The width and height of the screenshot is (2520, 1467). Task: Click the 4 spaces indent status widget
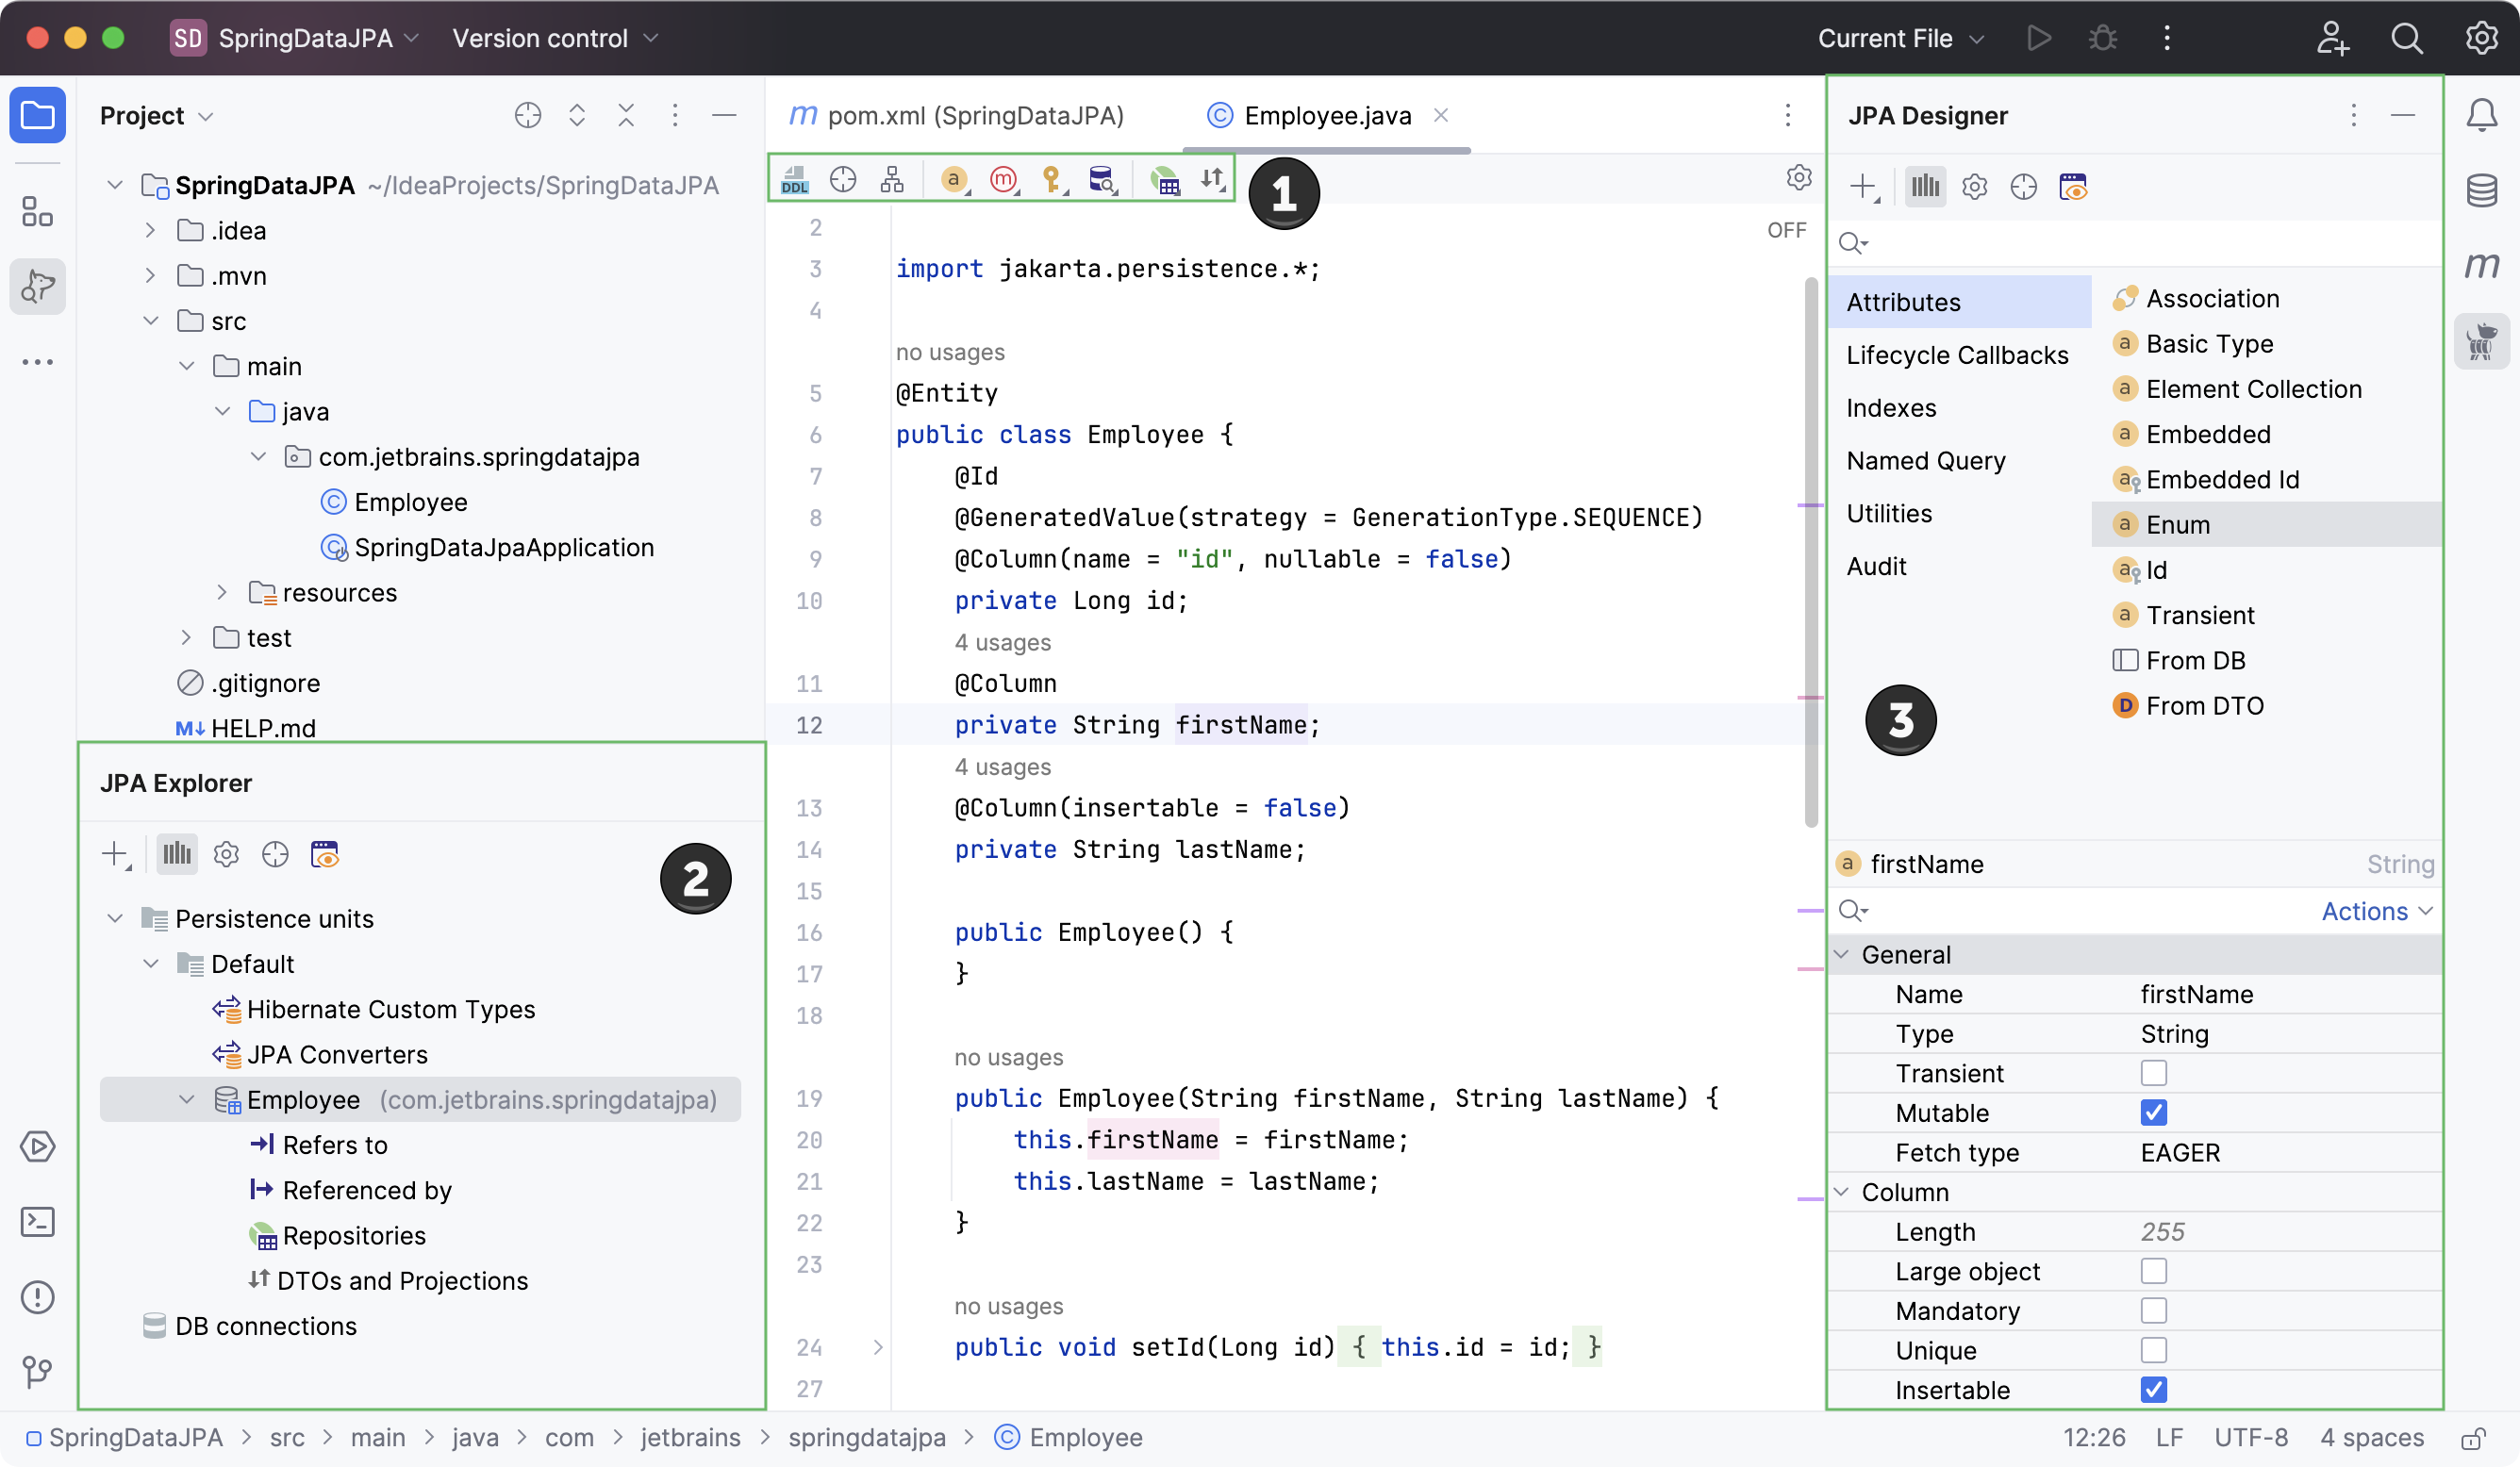[2372, 1438]
